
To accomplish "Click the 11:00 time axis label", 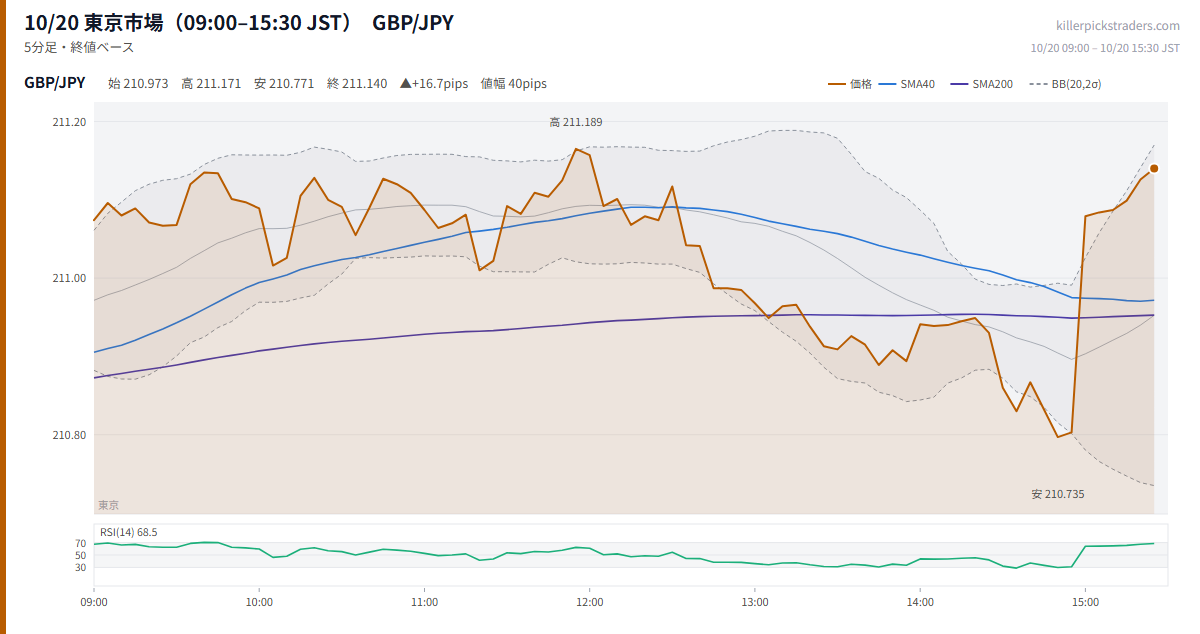I will click(x=424, y=602).
